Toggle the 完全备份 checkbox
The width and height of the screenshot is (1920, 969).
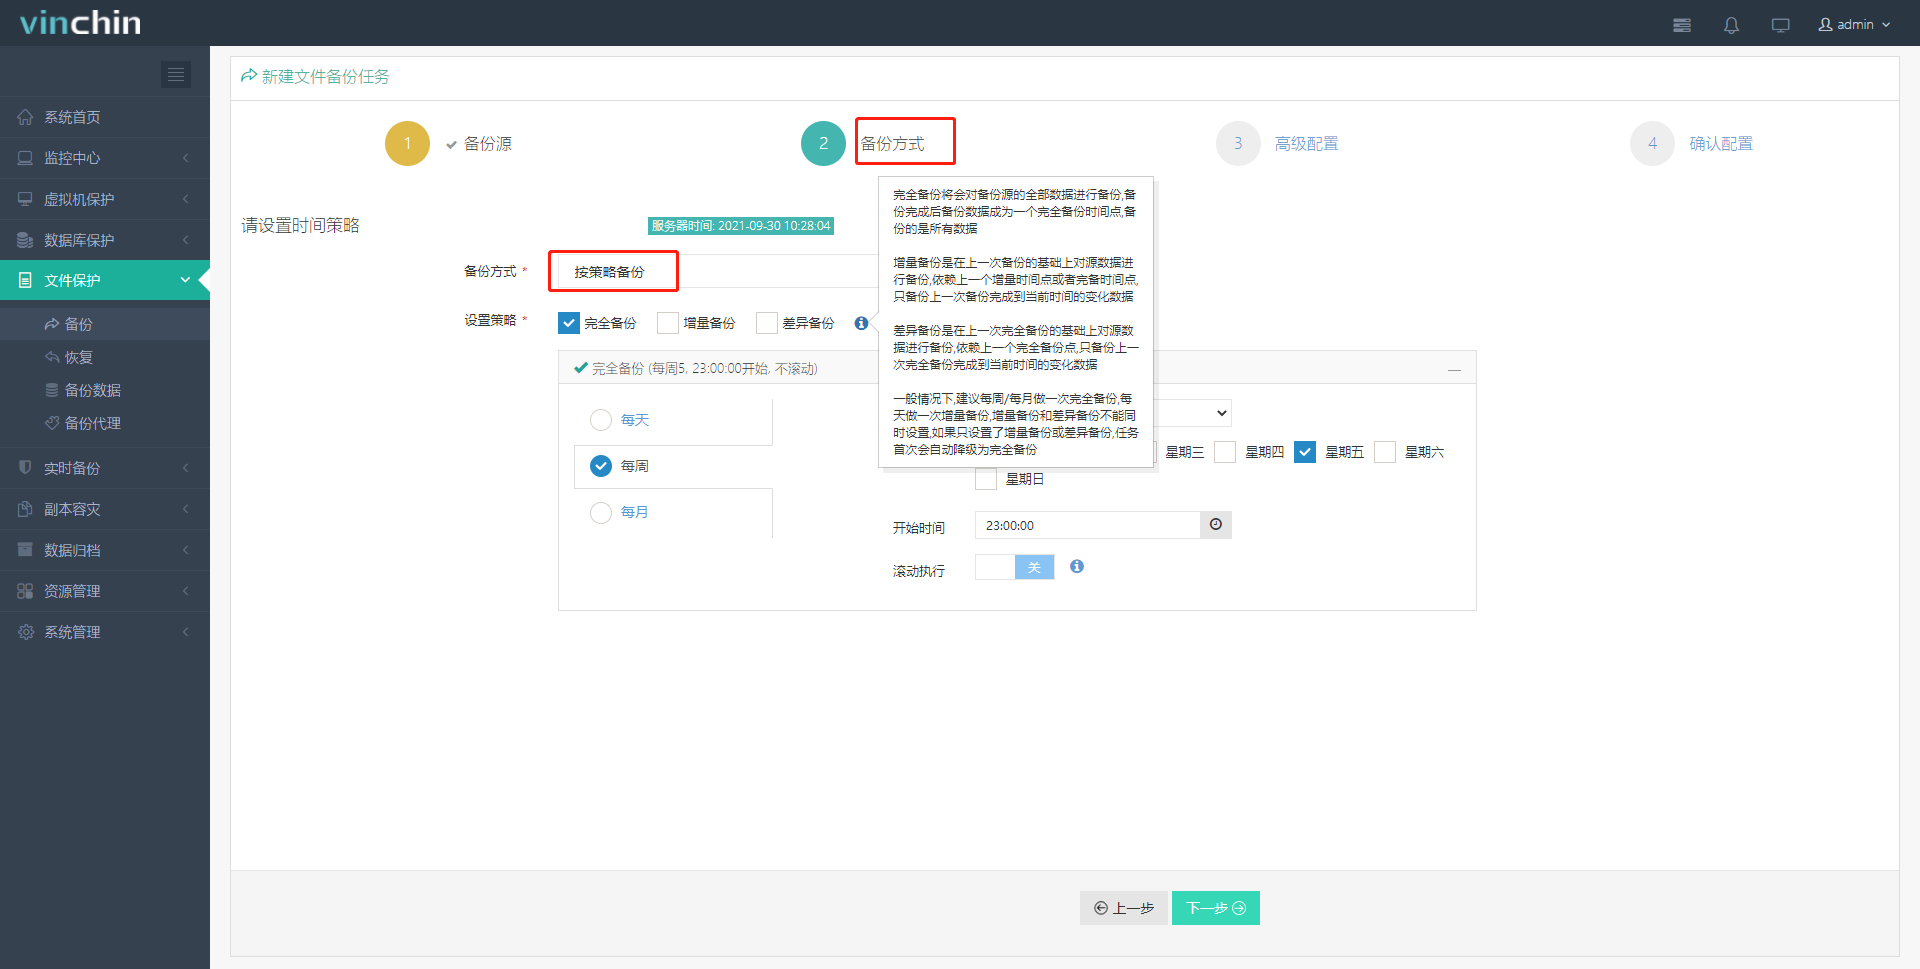[x=569, y=323]
